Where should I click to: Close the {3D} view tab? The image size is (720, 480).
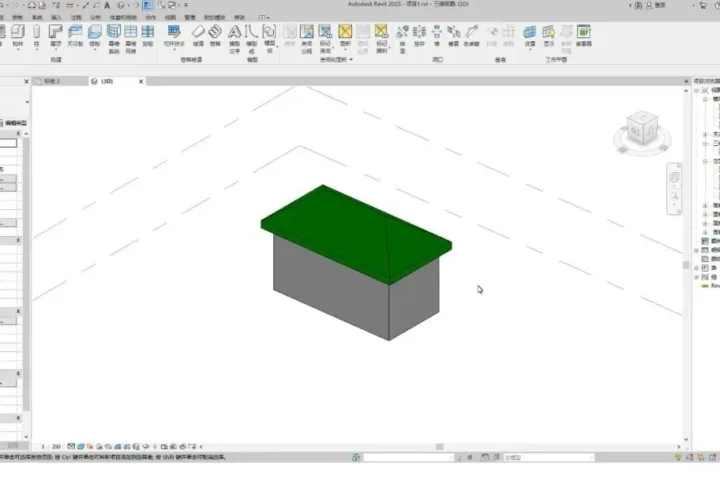point(141,81)
